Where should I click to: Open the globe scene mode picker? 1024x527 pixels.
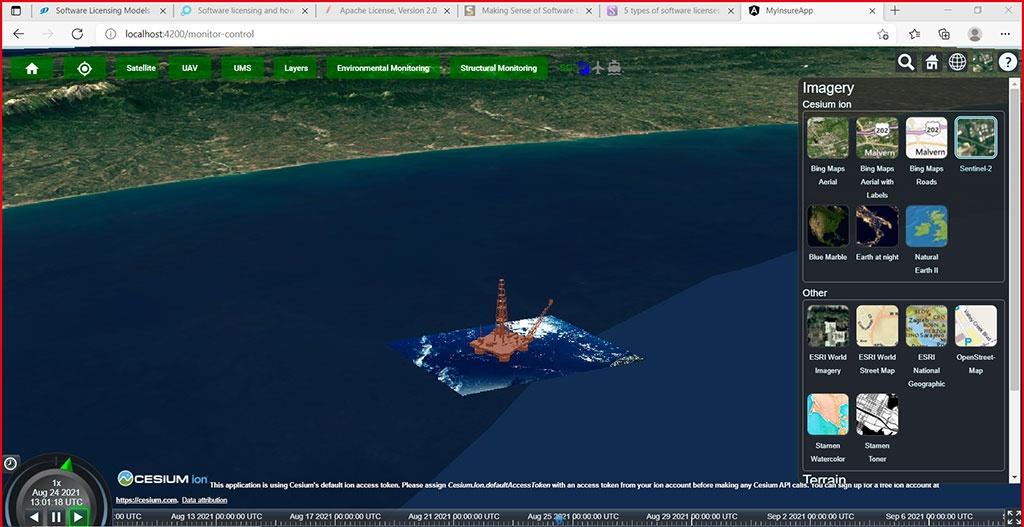click(x=957, y=62)
